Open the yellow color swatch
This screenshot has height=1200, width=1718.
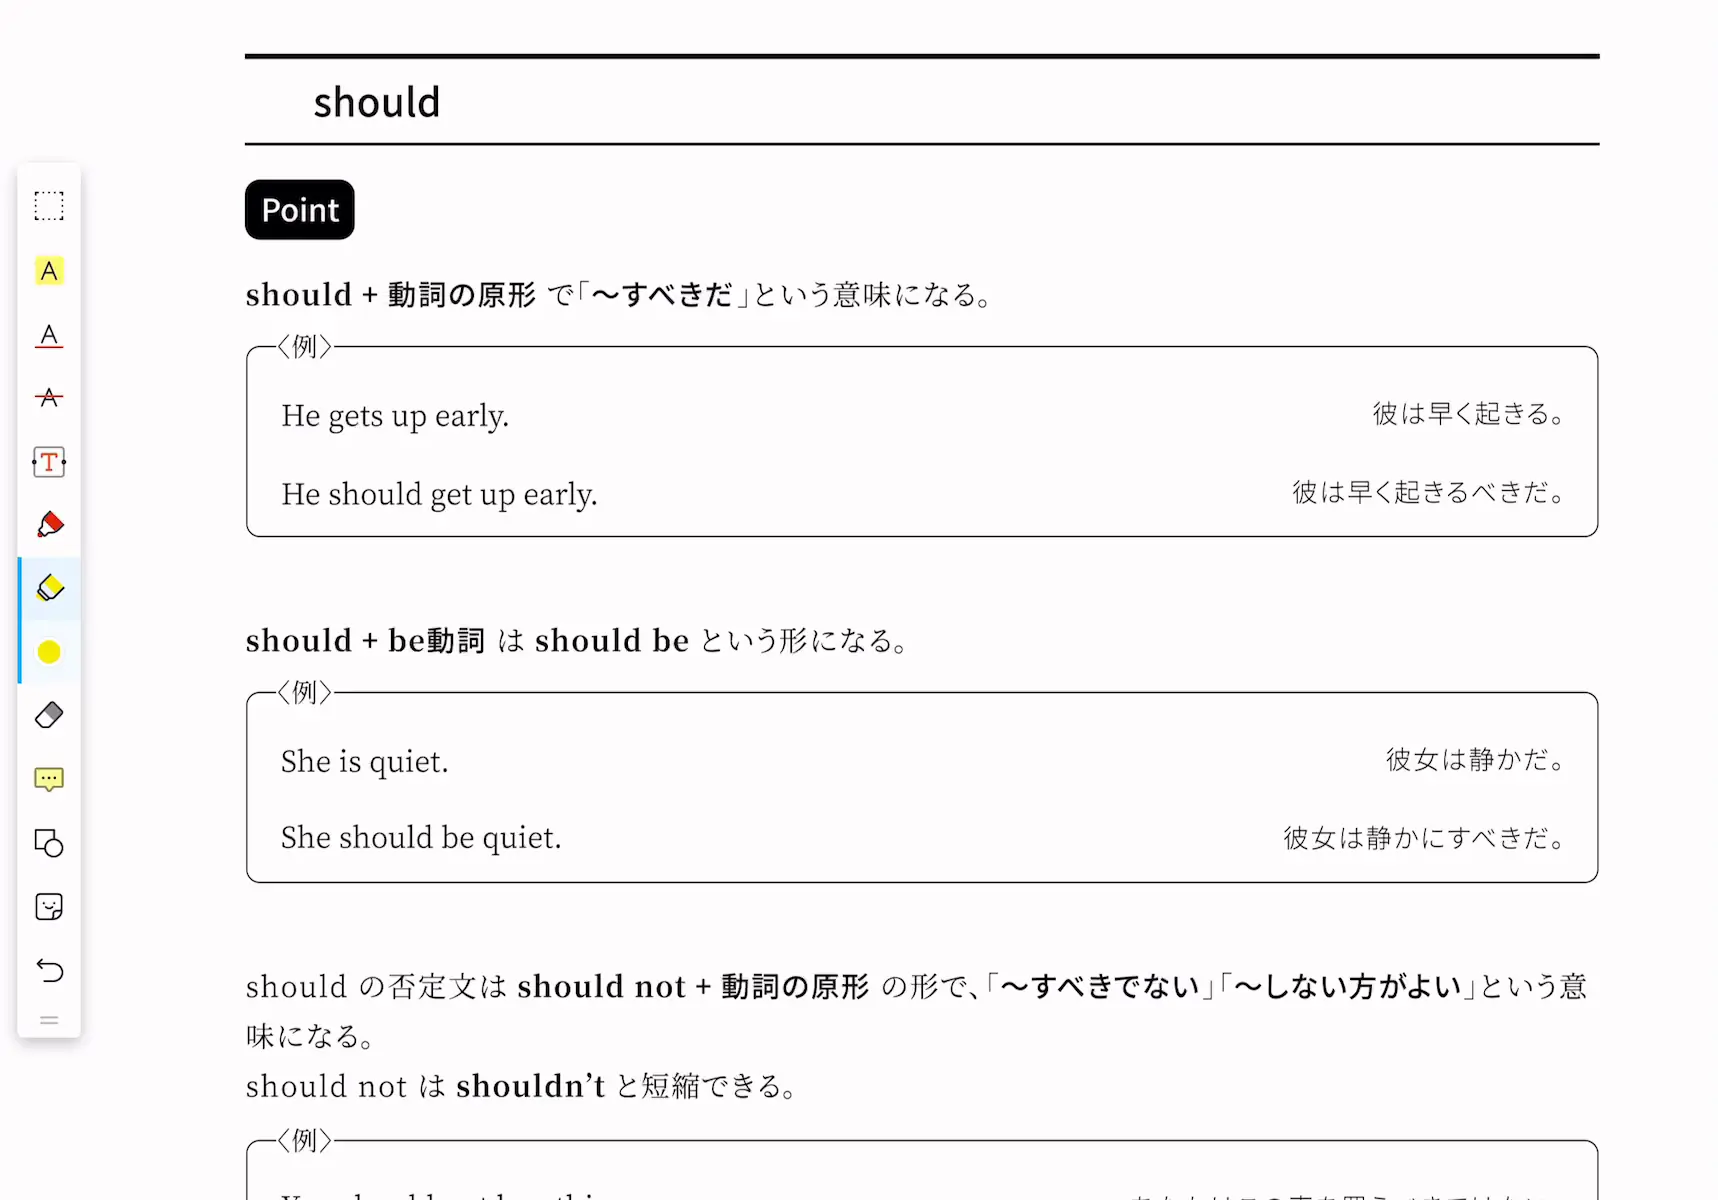[x=49, y=652]
